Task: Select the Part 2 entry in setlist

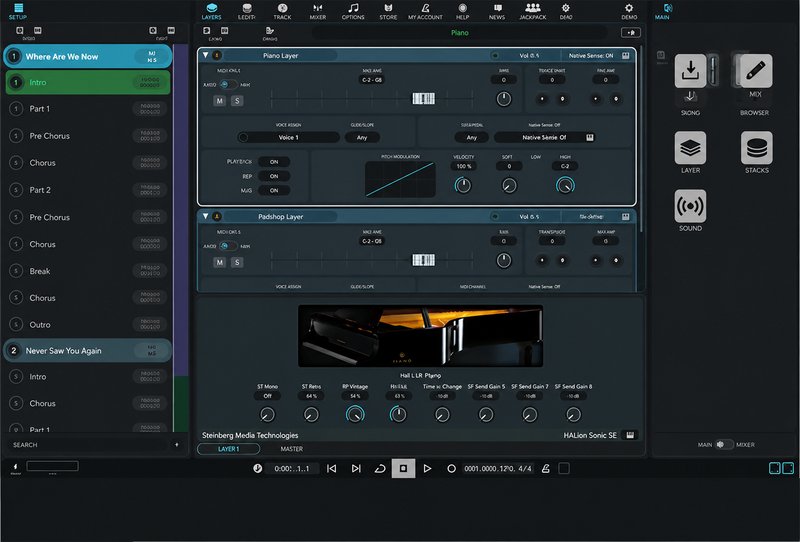Action: tap(88, 190)
